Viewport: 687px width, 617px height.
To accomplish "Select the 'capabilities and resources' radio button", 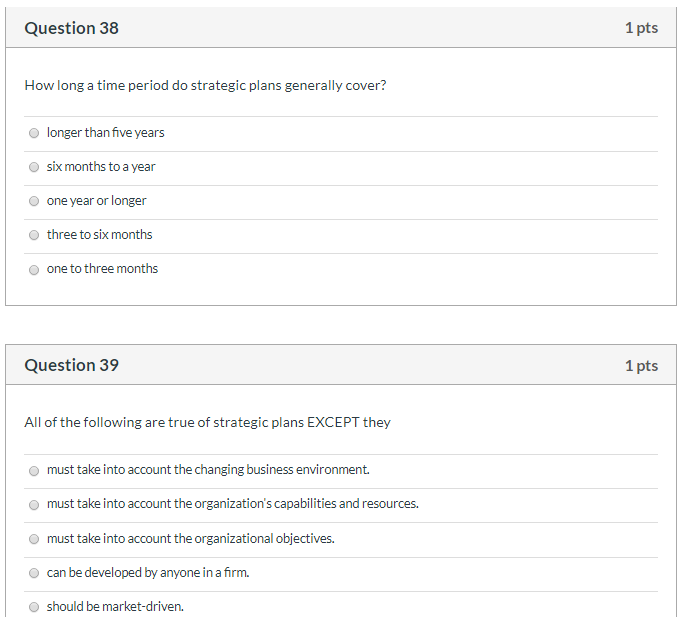I will point(34,504).
